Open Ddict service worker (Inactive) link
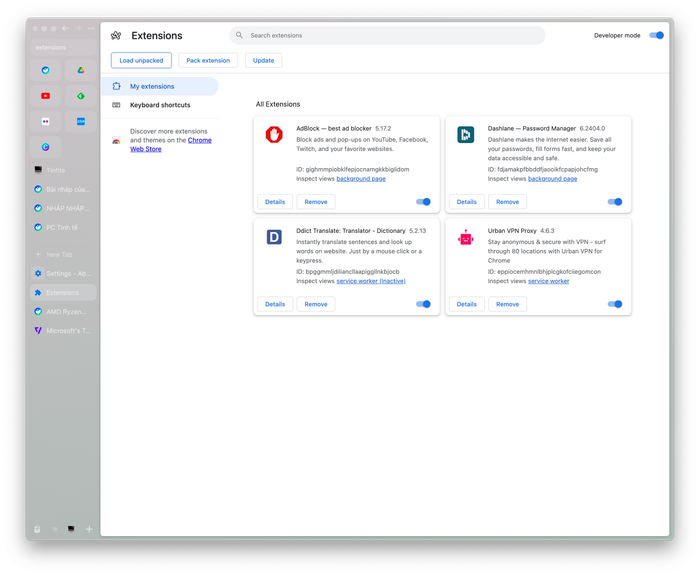This screenshot has width=700, height=575. [x=371, y=281]
